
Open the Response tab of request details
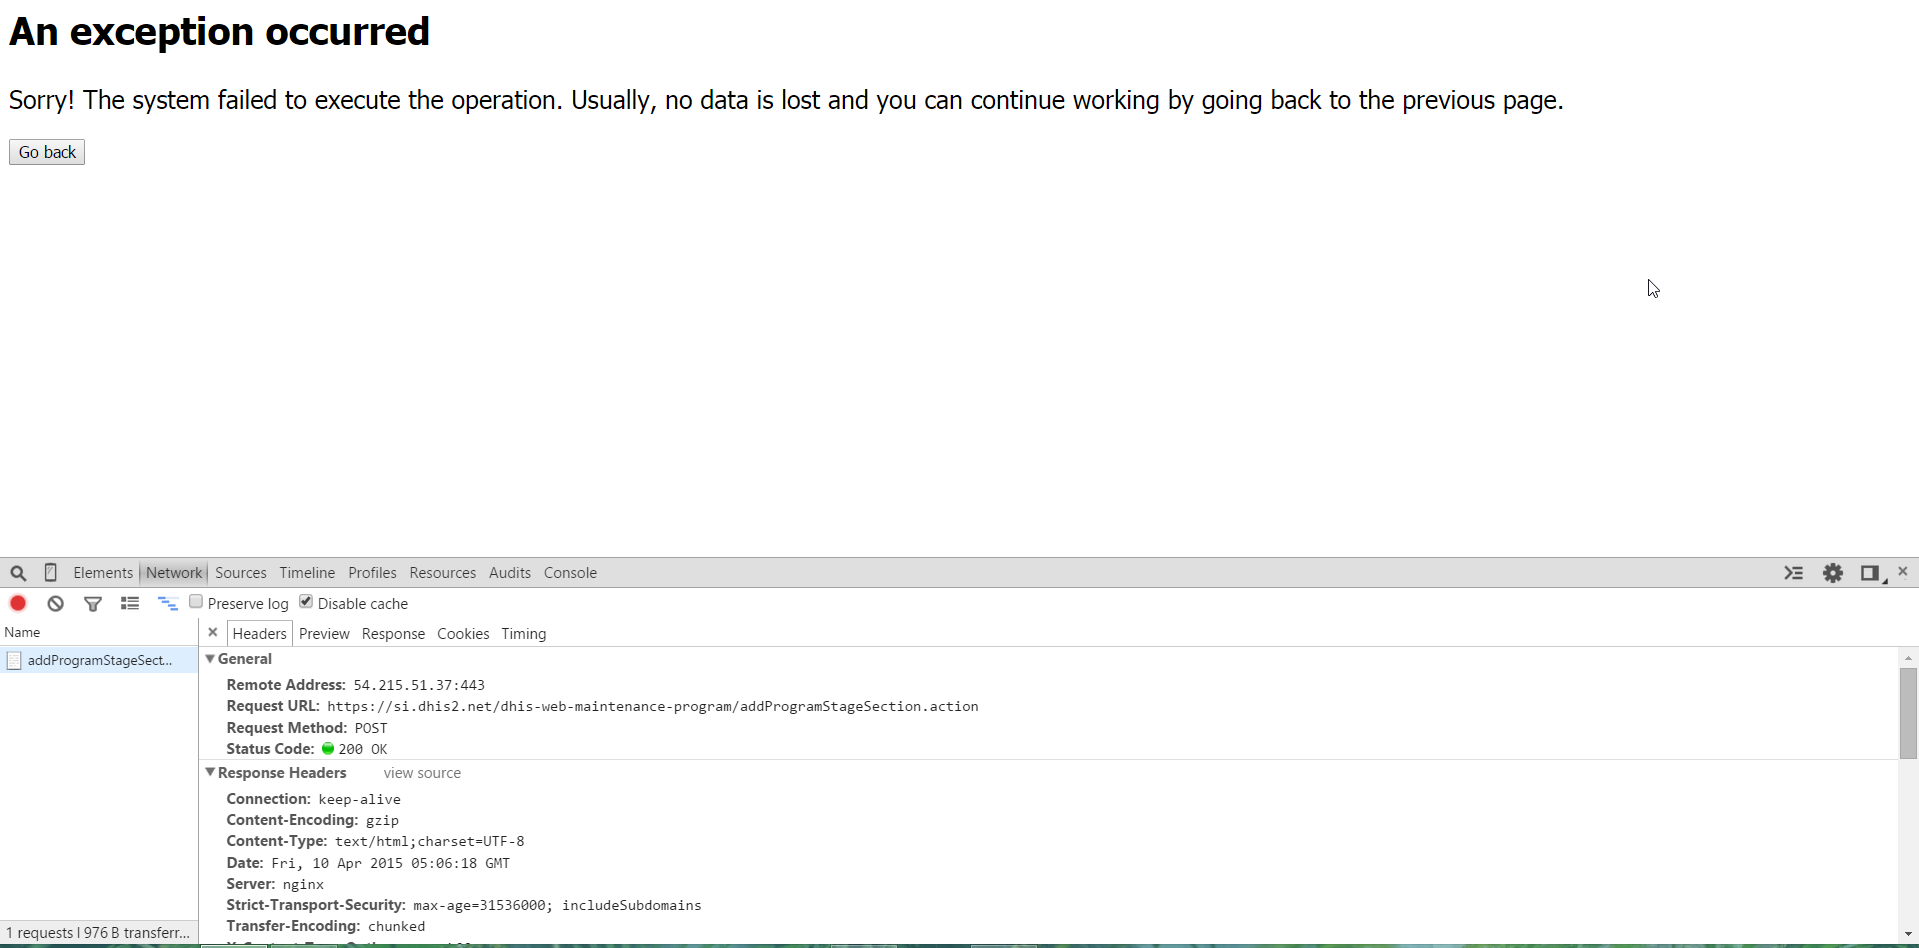[x=393, y=634]
